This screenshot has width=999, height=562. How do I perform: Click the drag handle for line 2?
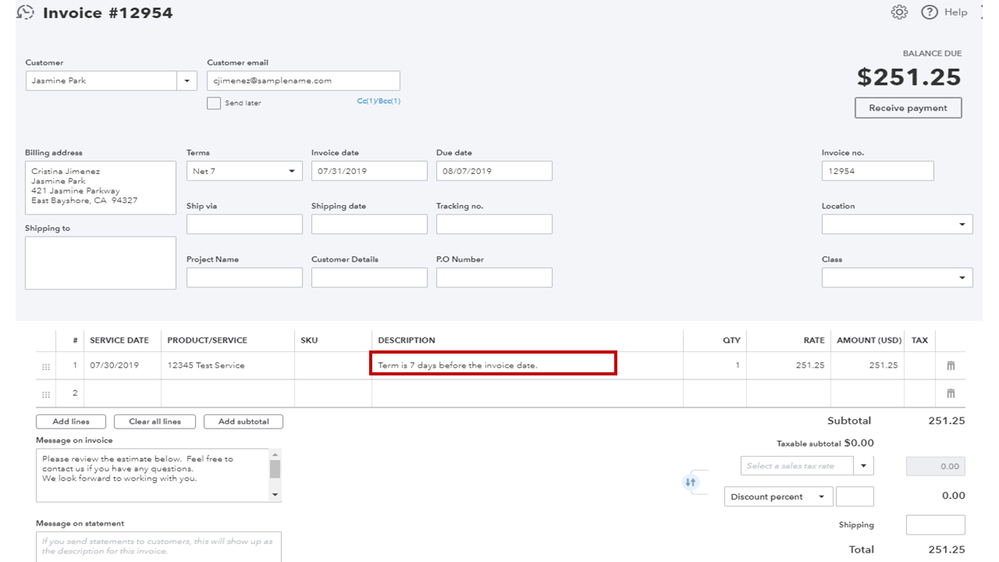[x=46, y=394]
